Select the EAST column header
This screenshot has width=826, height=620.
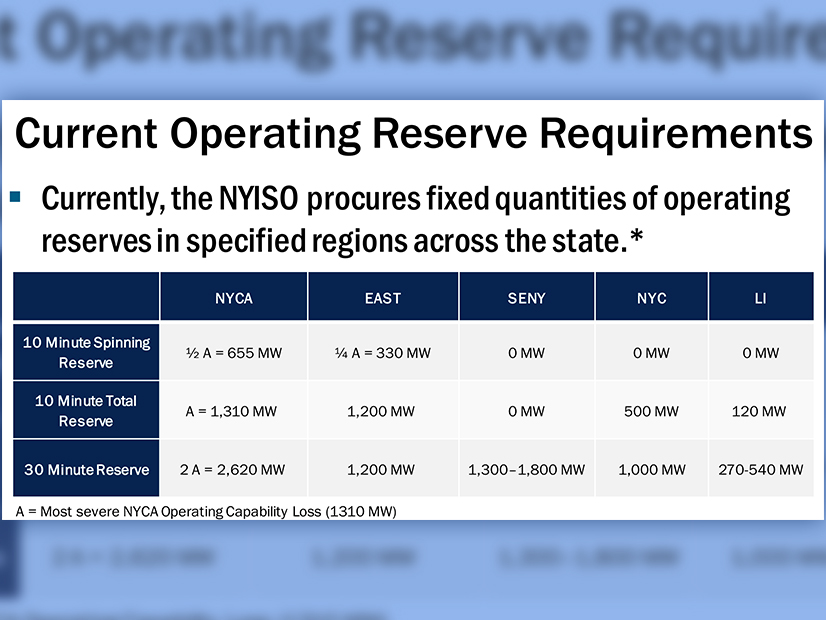pyautogui.click(x=383, y=298)
